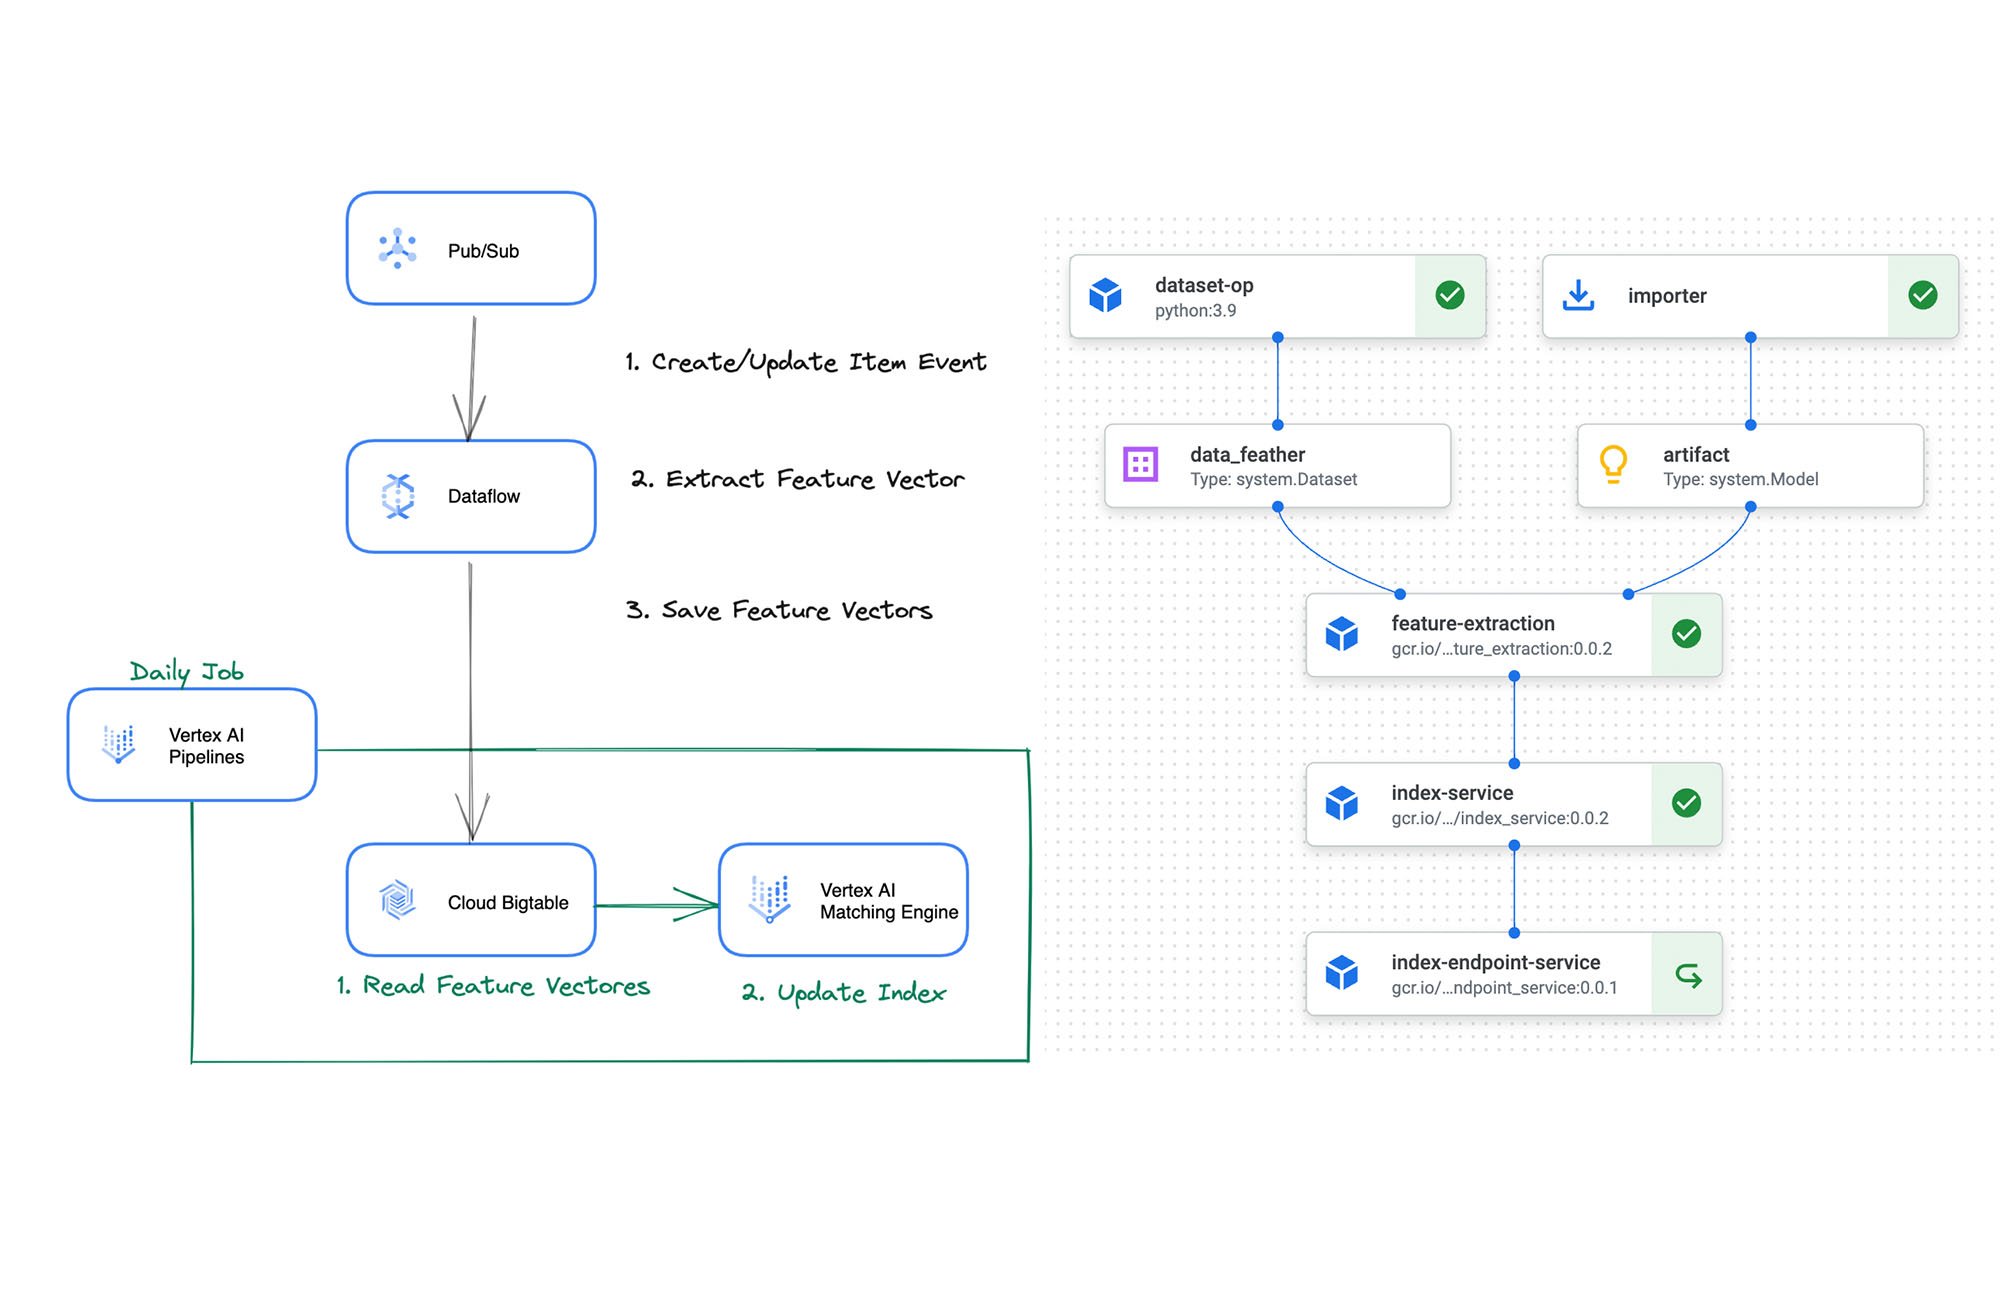Screen dimensions: 2000x1295
Task: Click the dataset-op blue cube icon
Action: pyautogui.click(x=1105, y=296)
